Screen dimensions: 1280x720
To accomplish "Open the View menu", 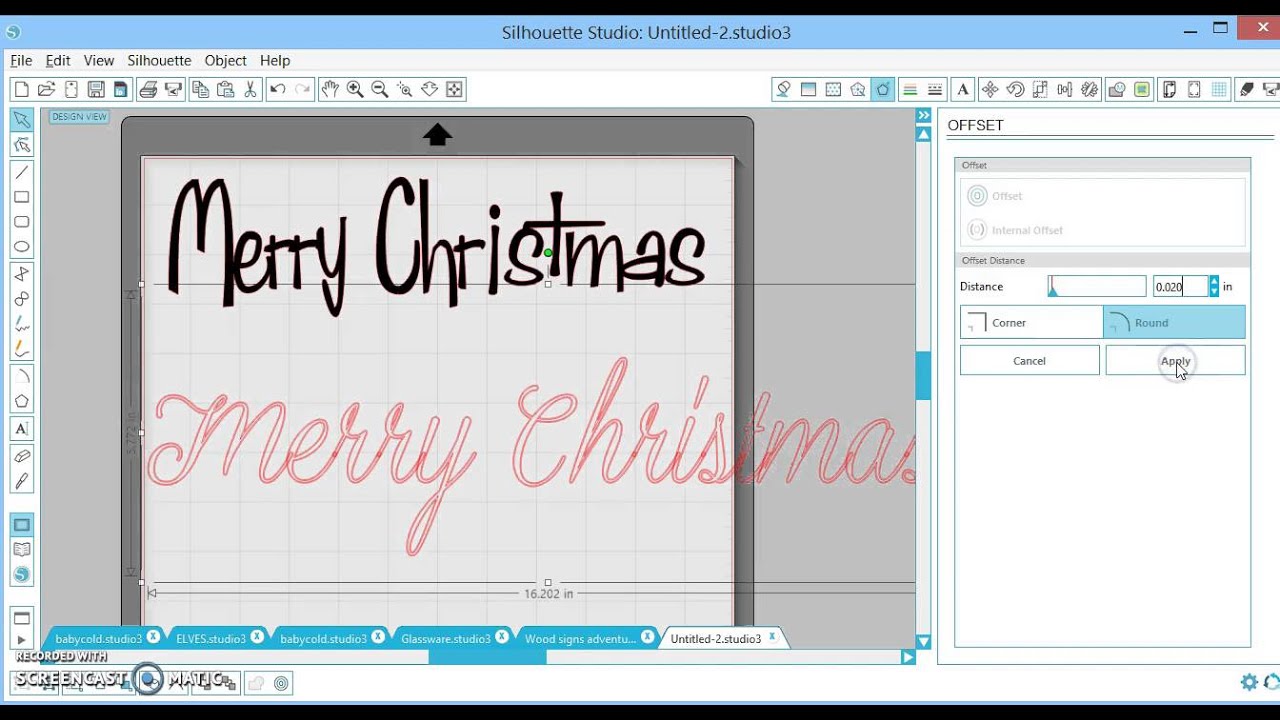I will pyautogui.click(x=99, y=60).
